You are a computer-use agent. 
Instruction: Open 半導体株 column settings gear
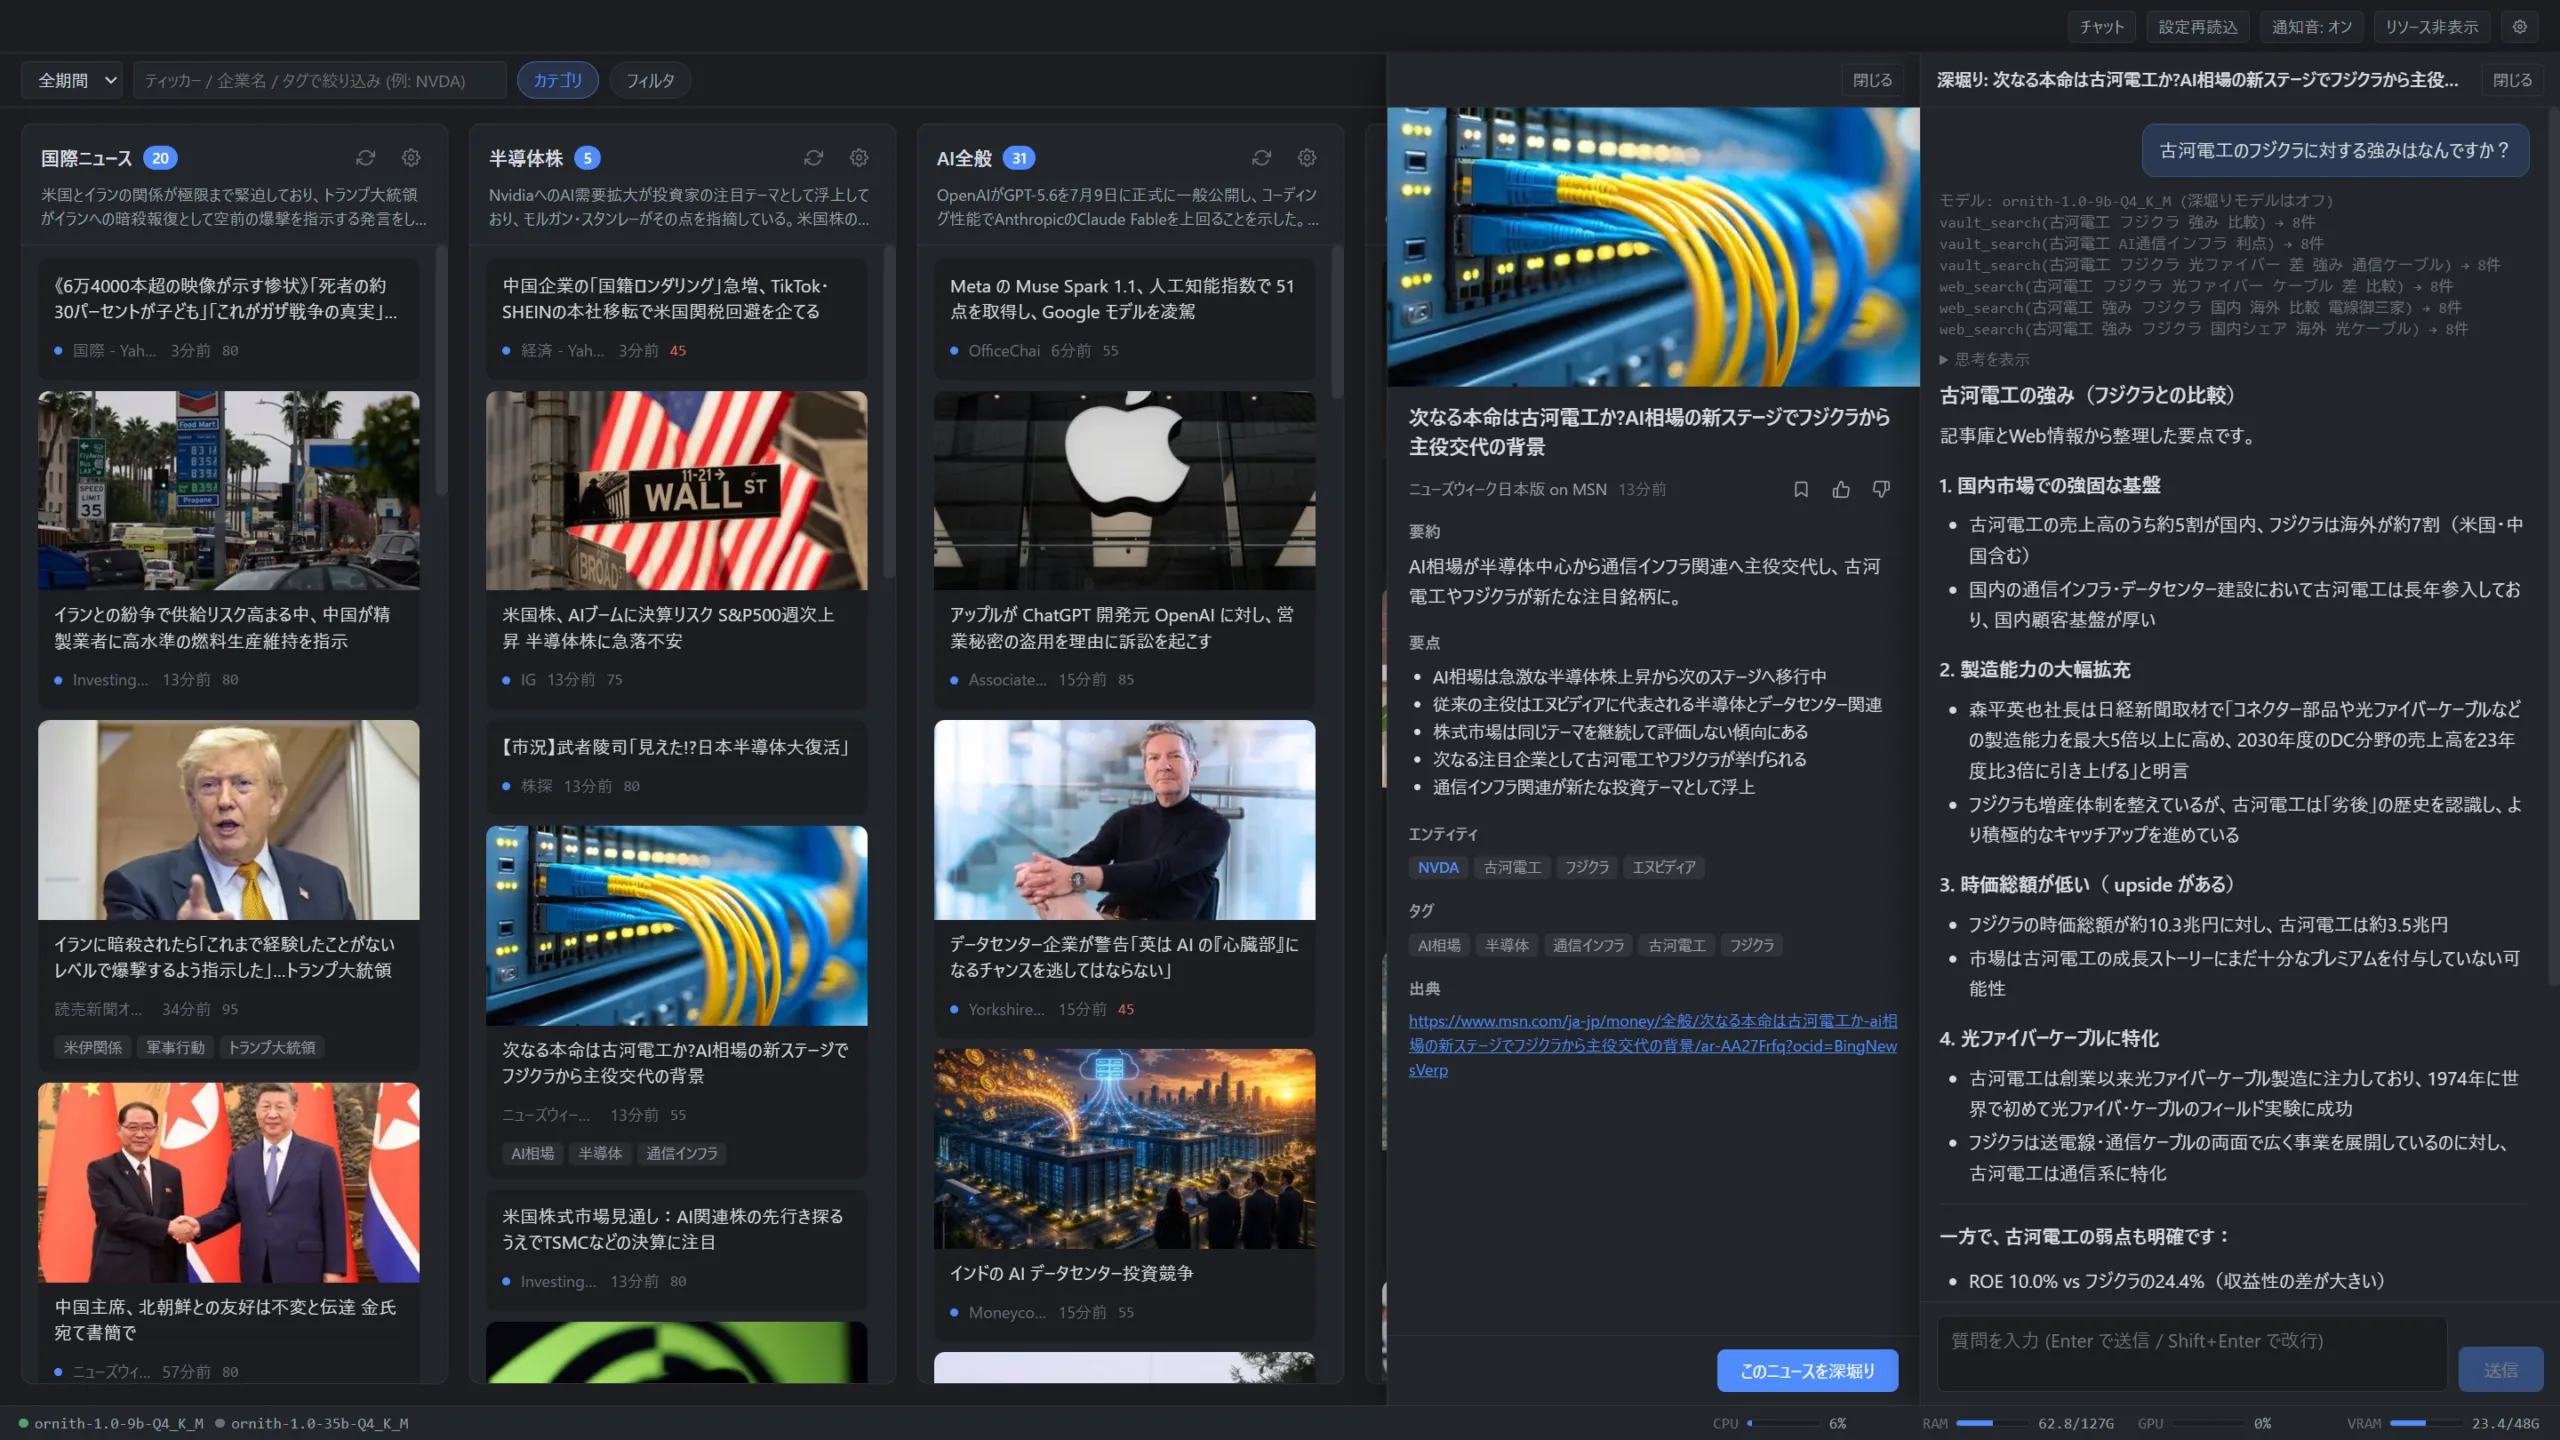point(859,158)
